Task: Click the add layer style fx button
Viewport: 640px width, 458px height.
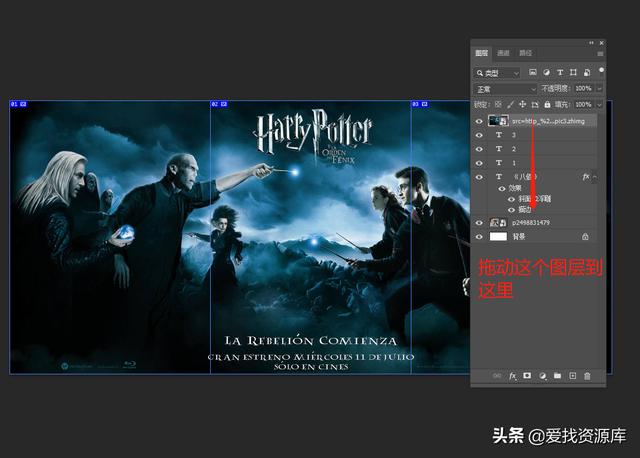Action: (x=512, y=376)
